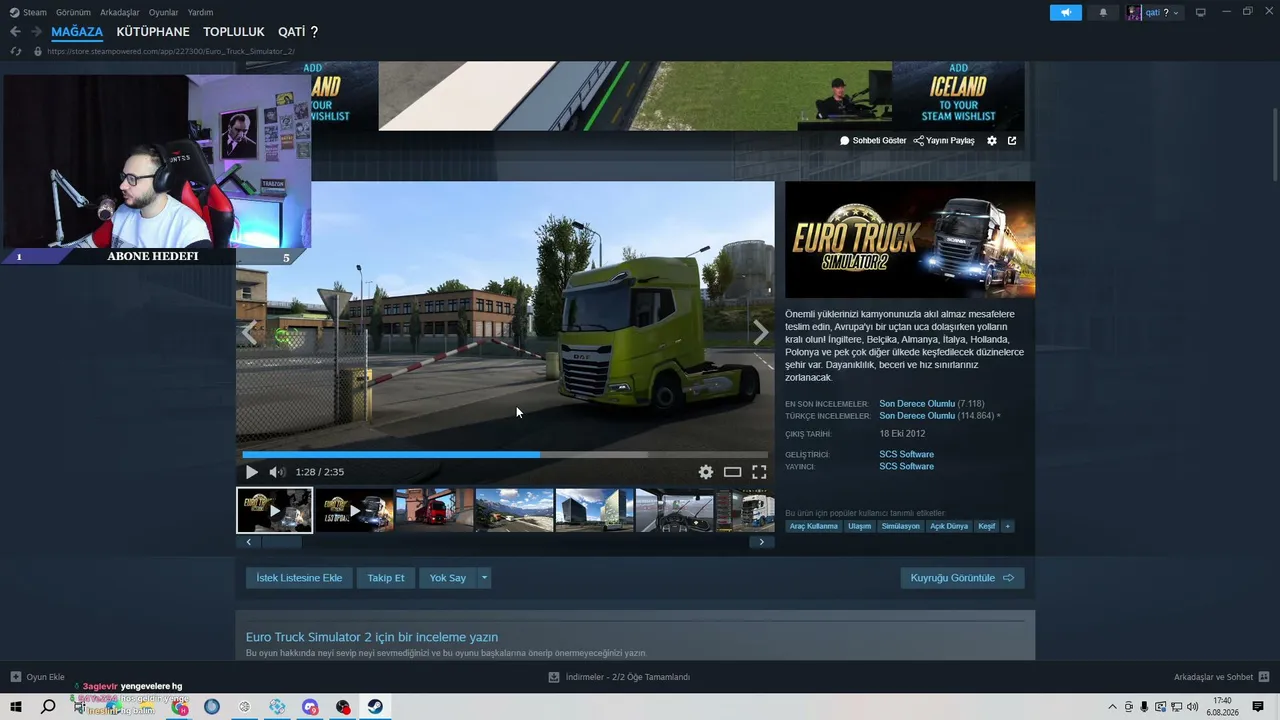Switch to the KÜTÜPHANE tab
Viewport: 1280px width, 720px height.
[x=152, y=32]
